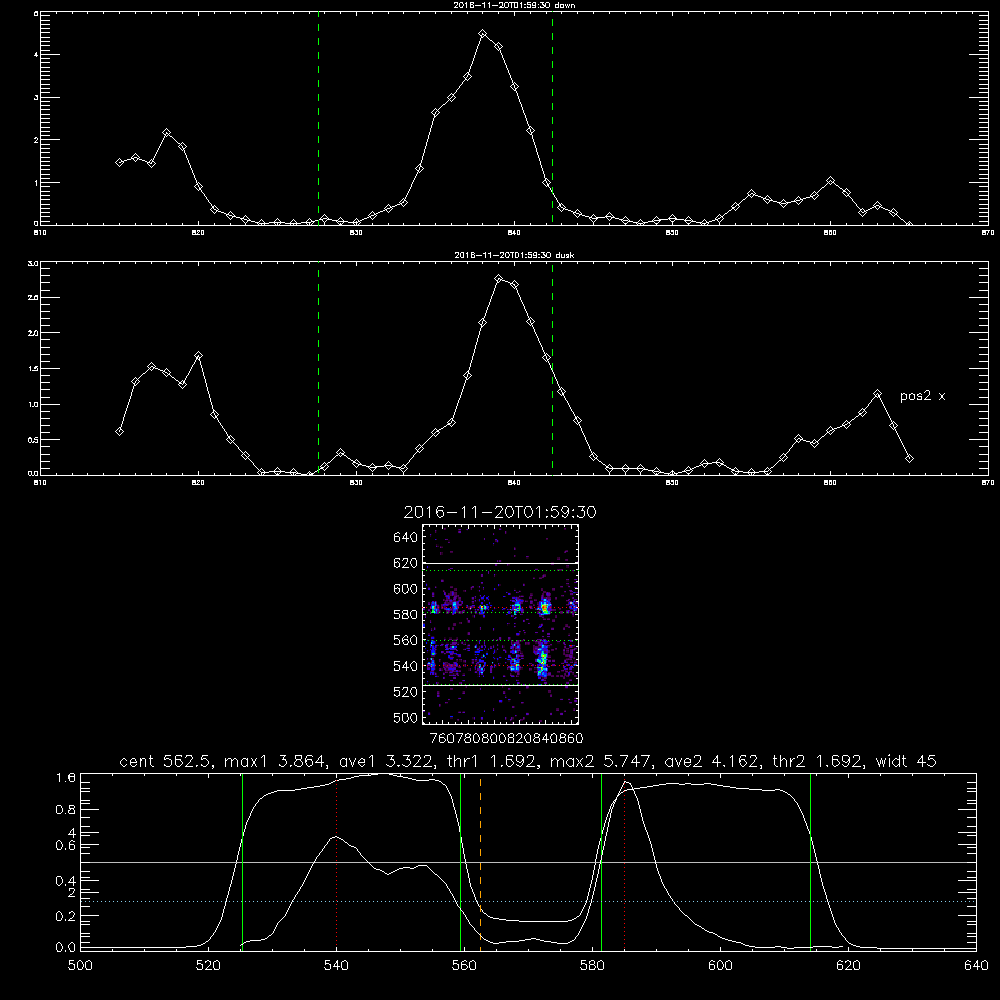The height and width of the screenshot is (1000, 1000).
Task: Click the 0.0 y-axis label in bottom plot
Action: 66,948
